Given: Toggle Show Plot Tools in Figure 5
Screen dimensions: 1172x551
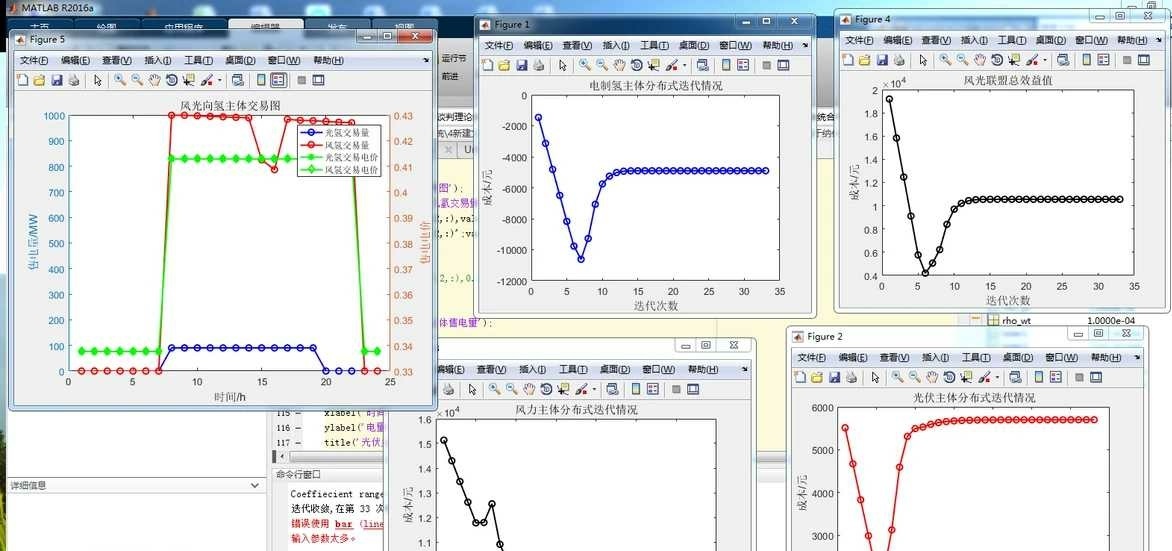Looking at the screenshot, I should (318, 80).
